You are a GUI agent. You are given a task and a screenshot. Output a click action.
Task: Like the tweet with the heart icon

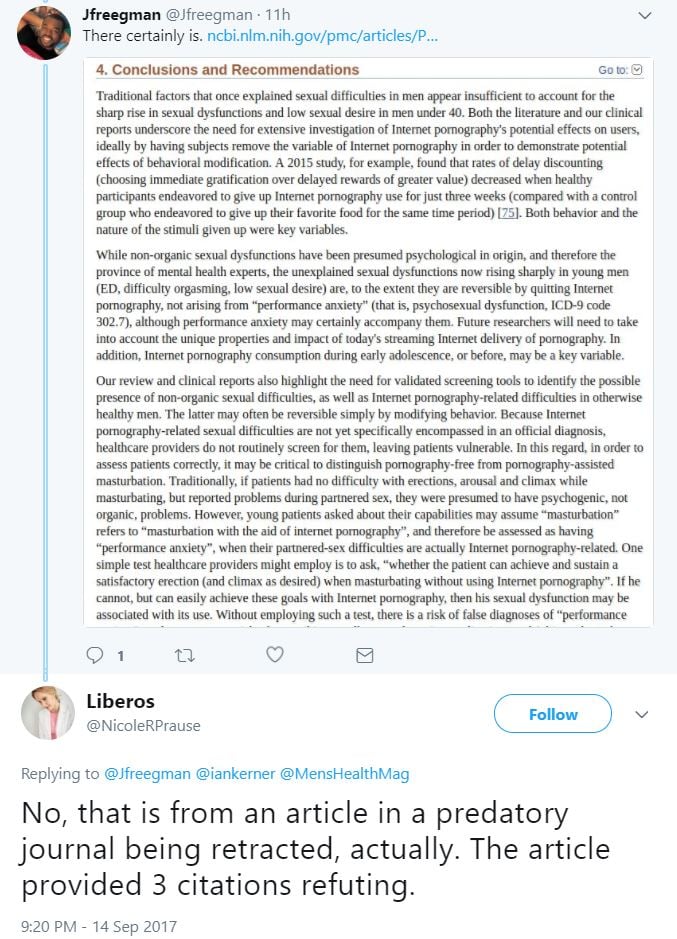click(275, 655)
